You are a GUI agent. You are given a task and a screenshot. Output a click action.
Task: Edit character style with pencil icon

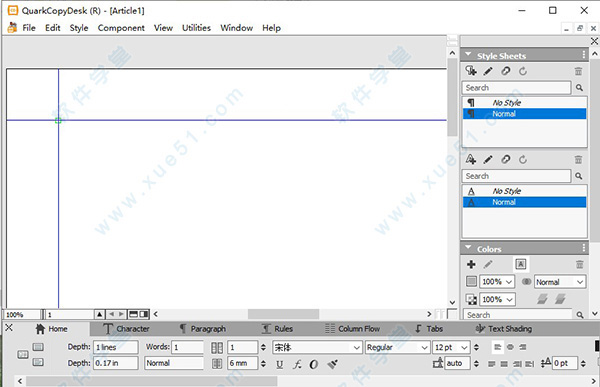488,159
